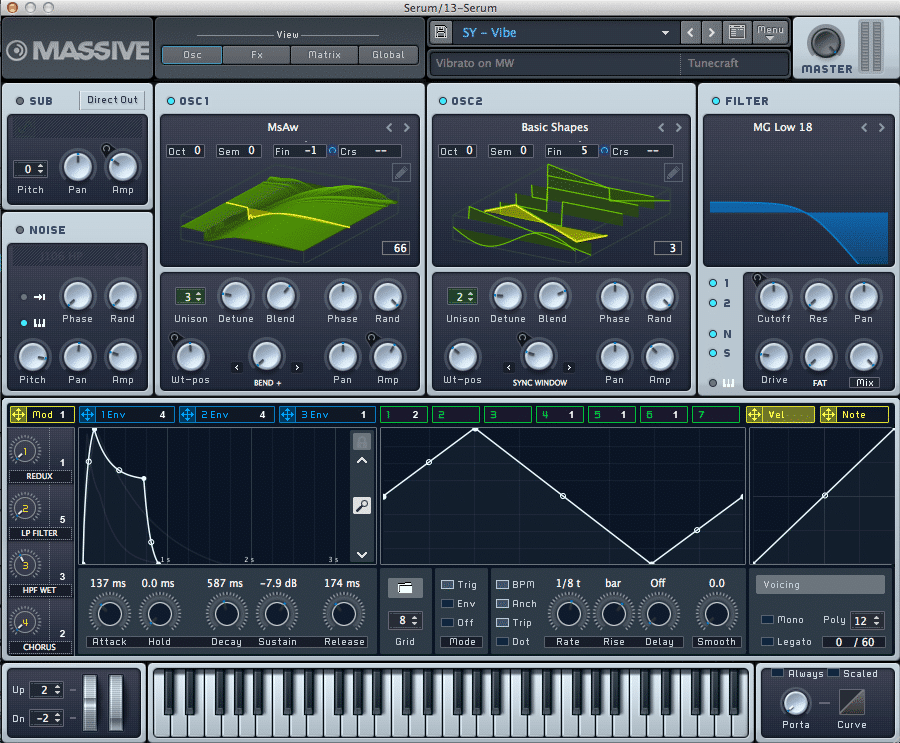Select next OSC1 wavetable arrow
The image size is (900, 743).
click(406, 127)
